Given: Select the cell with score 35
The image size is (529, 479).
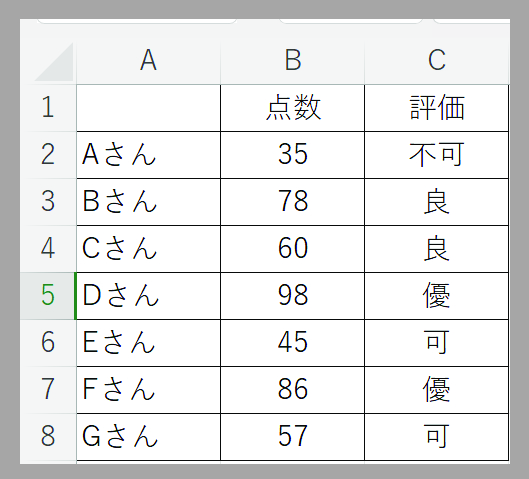Looking at the screenshot, I should tap(293, 155).
